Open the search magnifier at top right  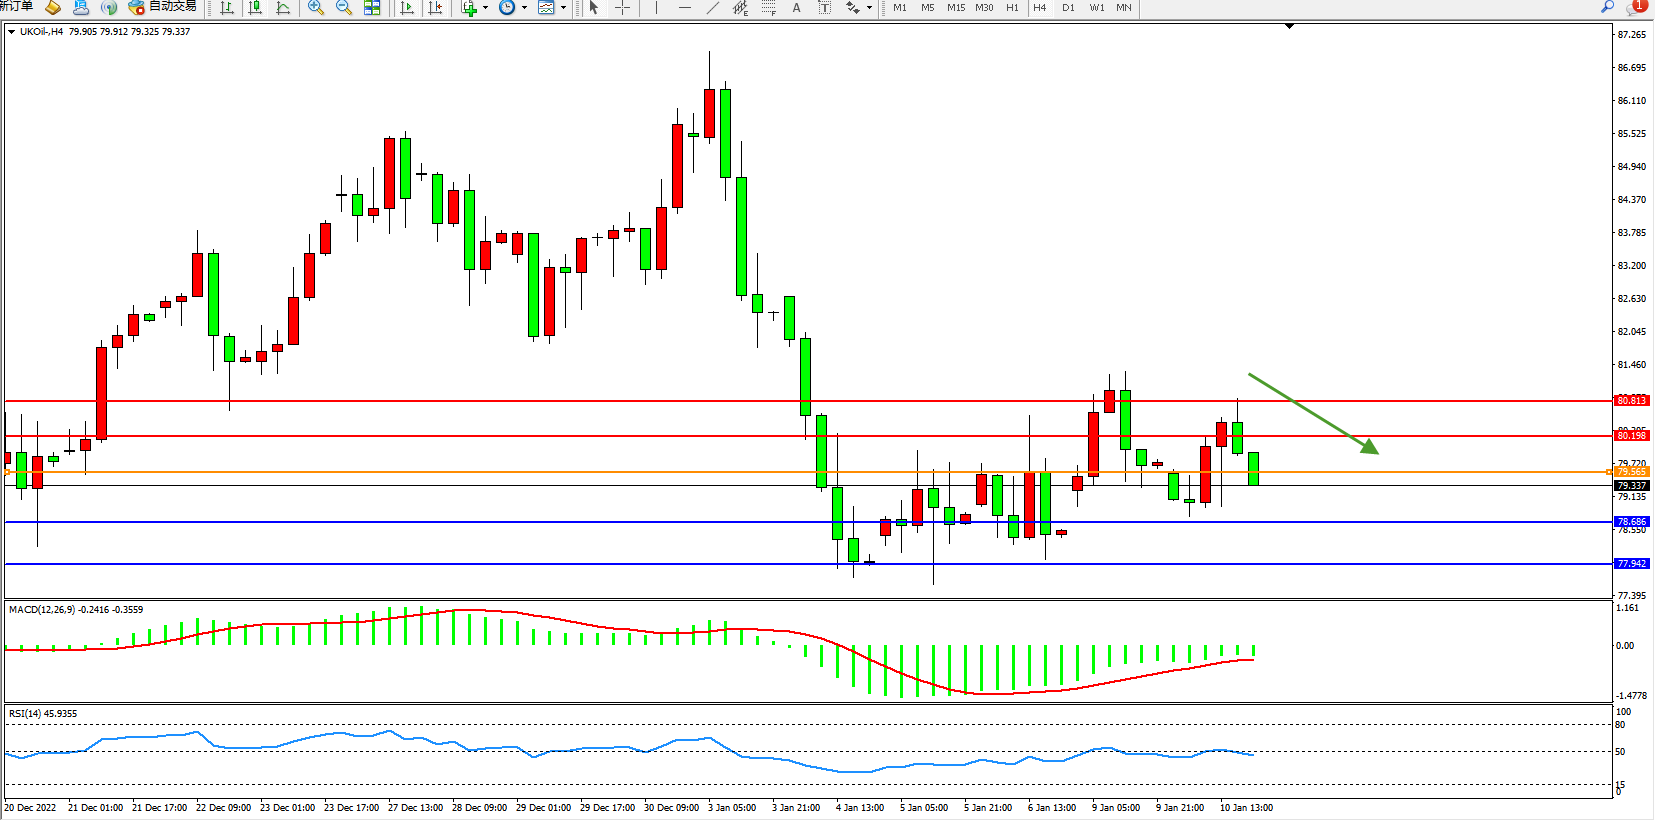tap(1607, 7)
